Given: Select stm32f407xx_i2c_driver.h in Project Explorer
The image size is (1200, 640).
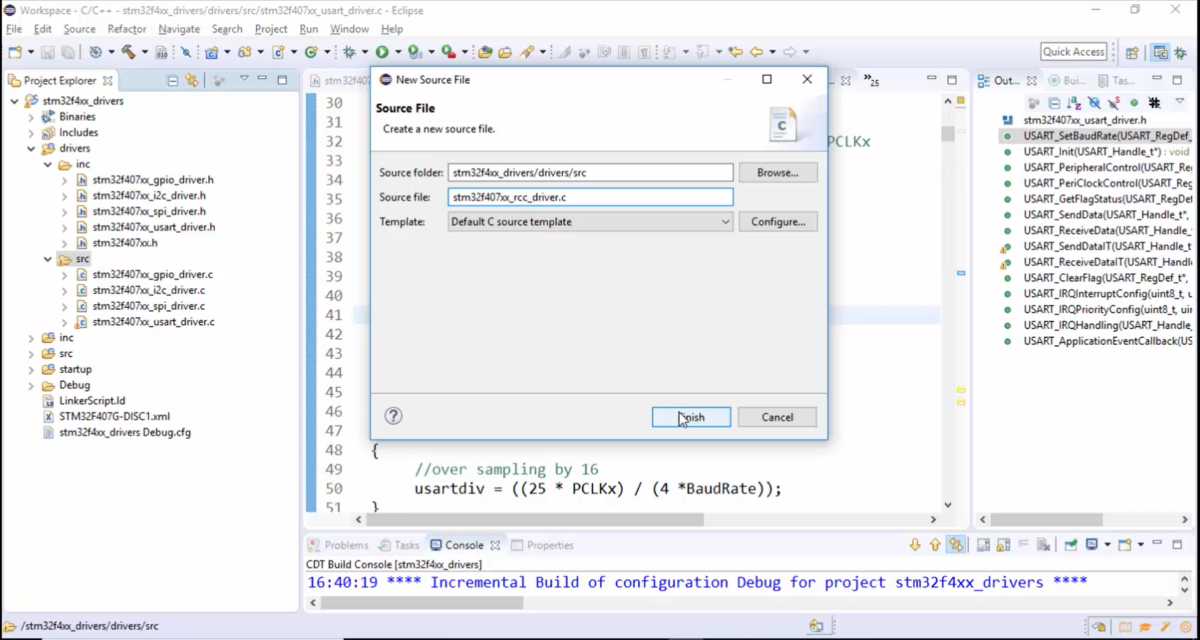Looking at the screenshot, I should 148,196.
